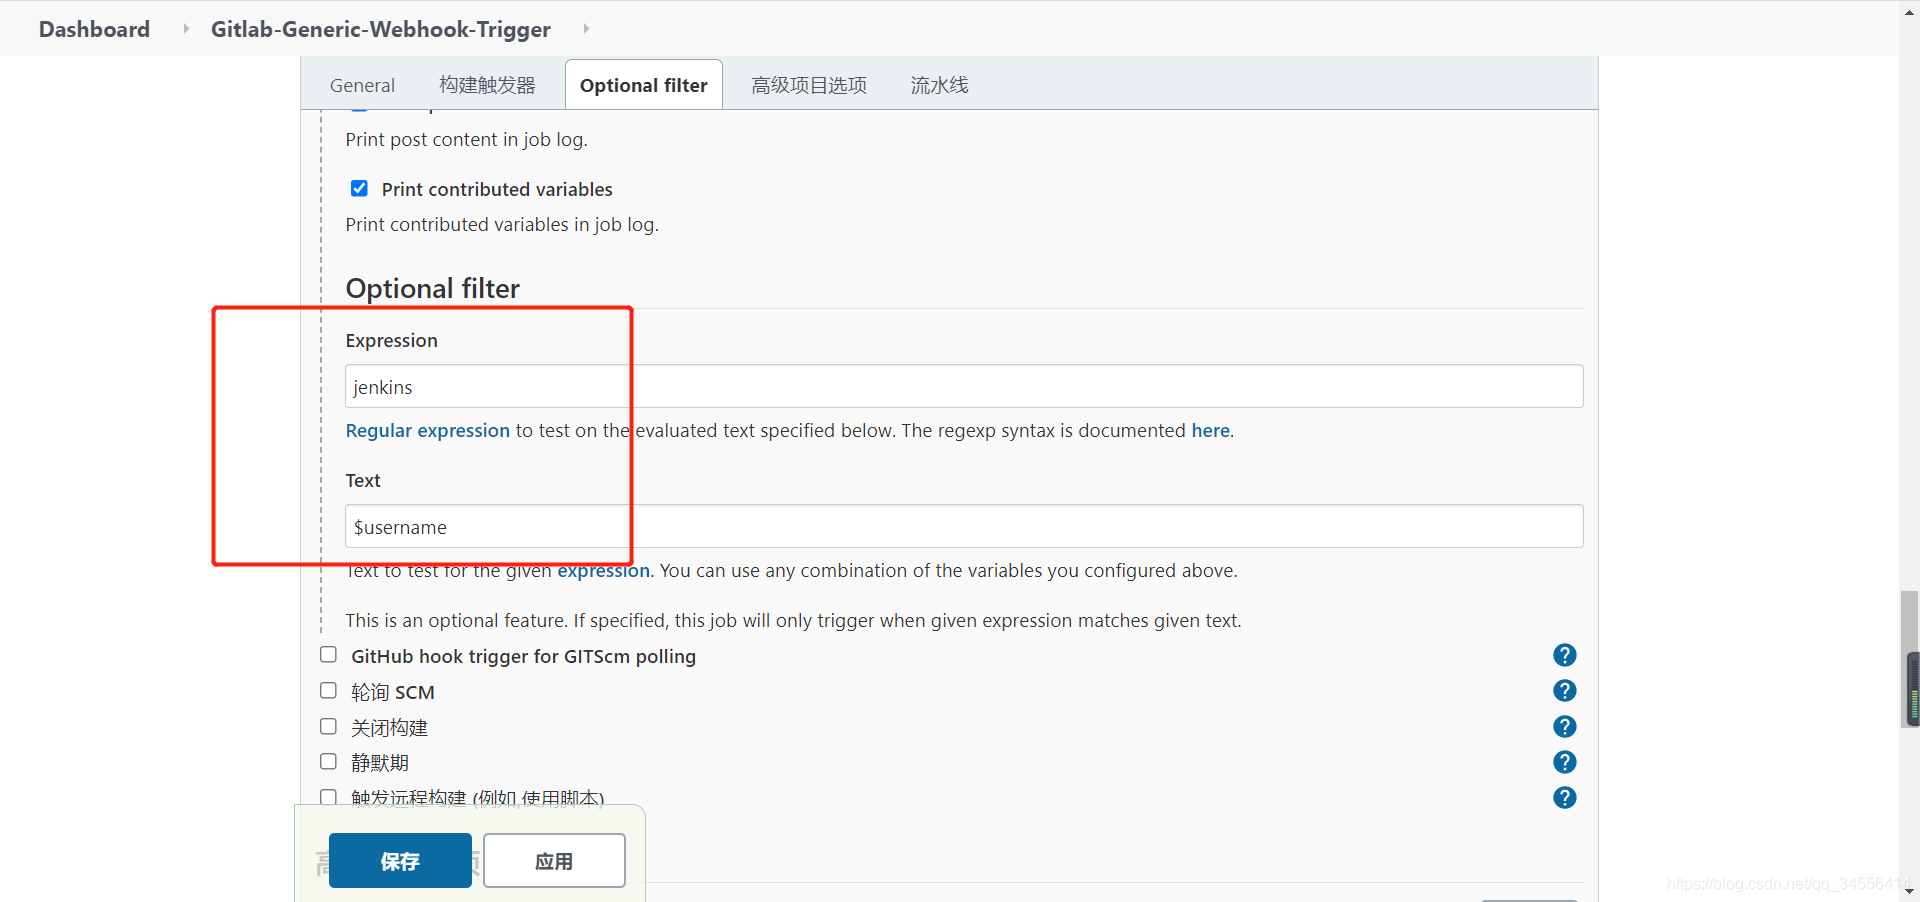
Task: Open the 高级项目选项 tab
Action: (x=809, y=85)
